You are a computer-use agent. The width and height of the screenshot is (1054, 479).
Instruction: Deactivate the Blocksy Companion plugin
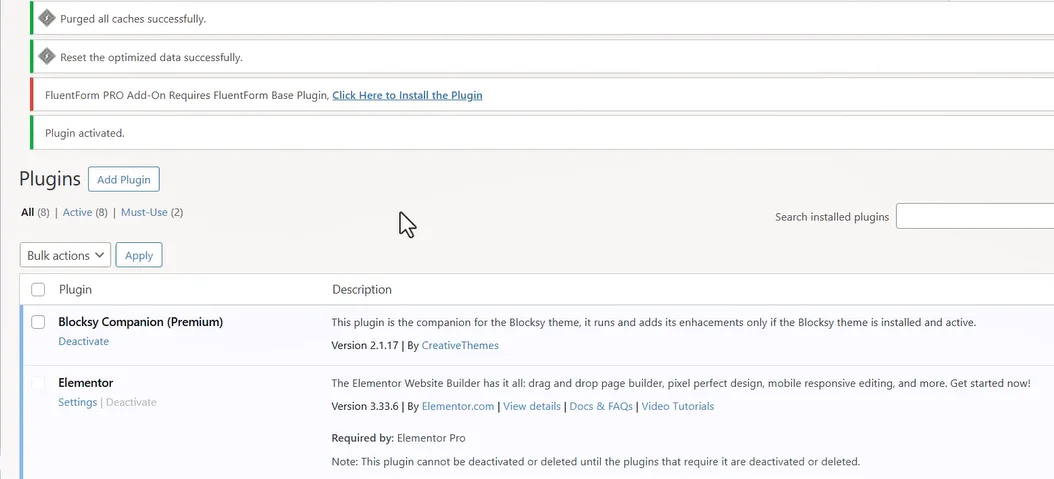(83, 341)
